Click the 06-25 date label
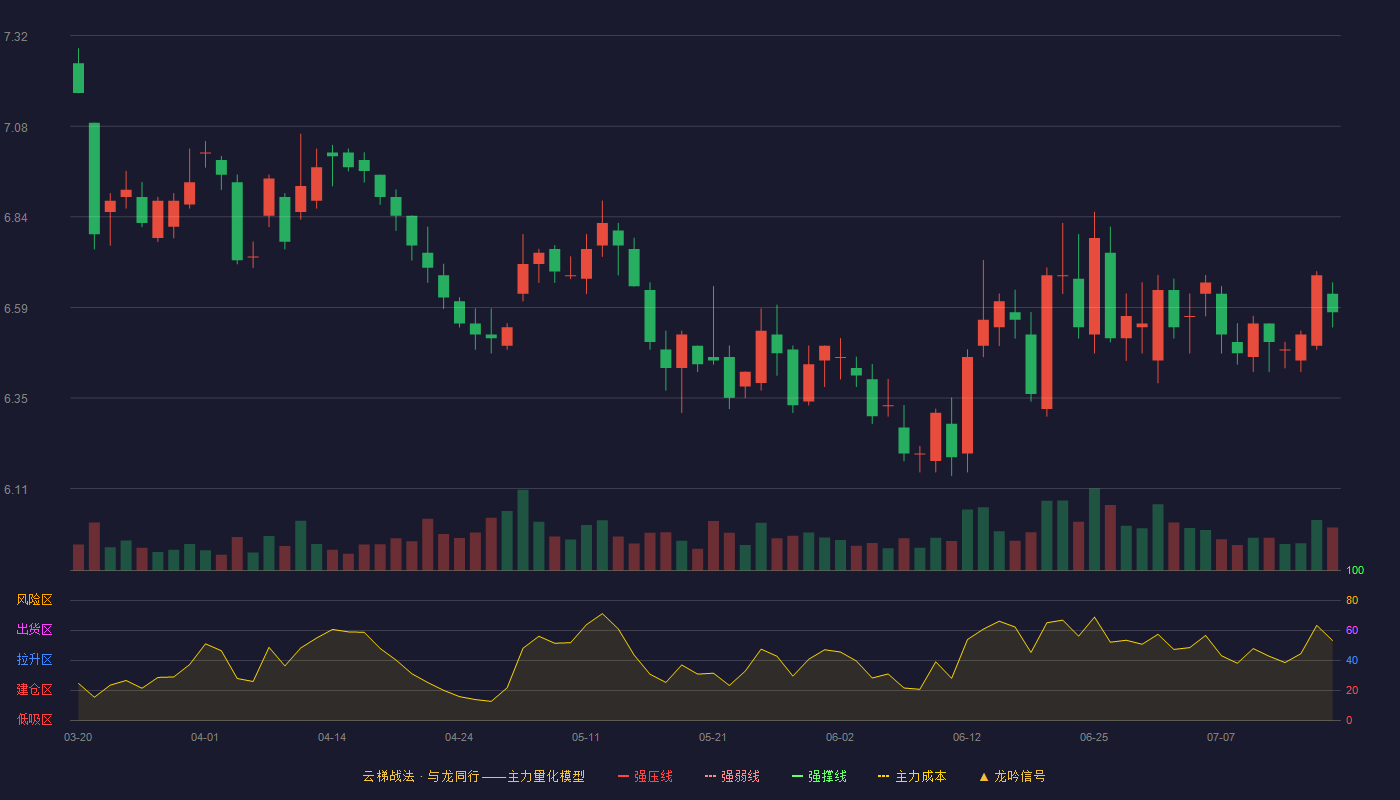The height and width of the screenshot is (800, 1400). 1094,737
